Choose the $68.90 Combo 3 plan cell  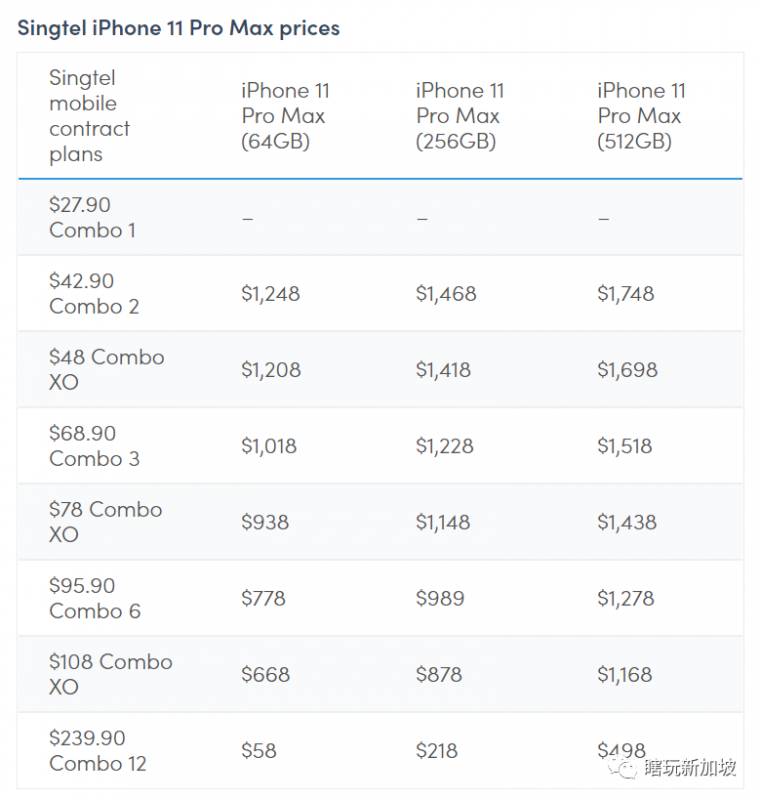pyautogui.click(x=94, y=446)
